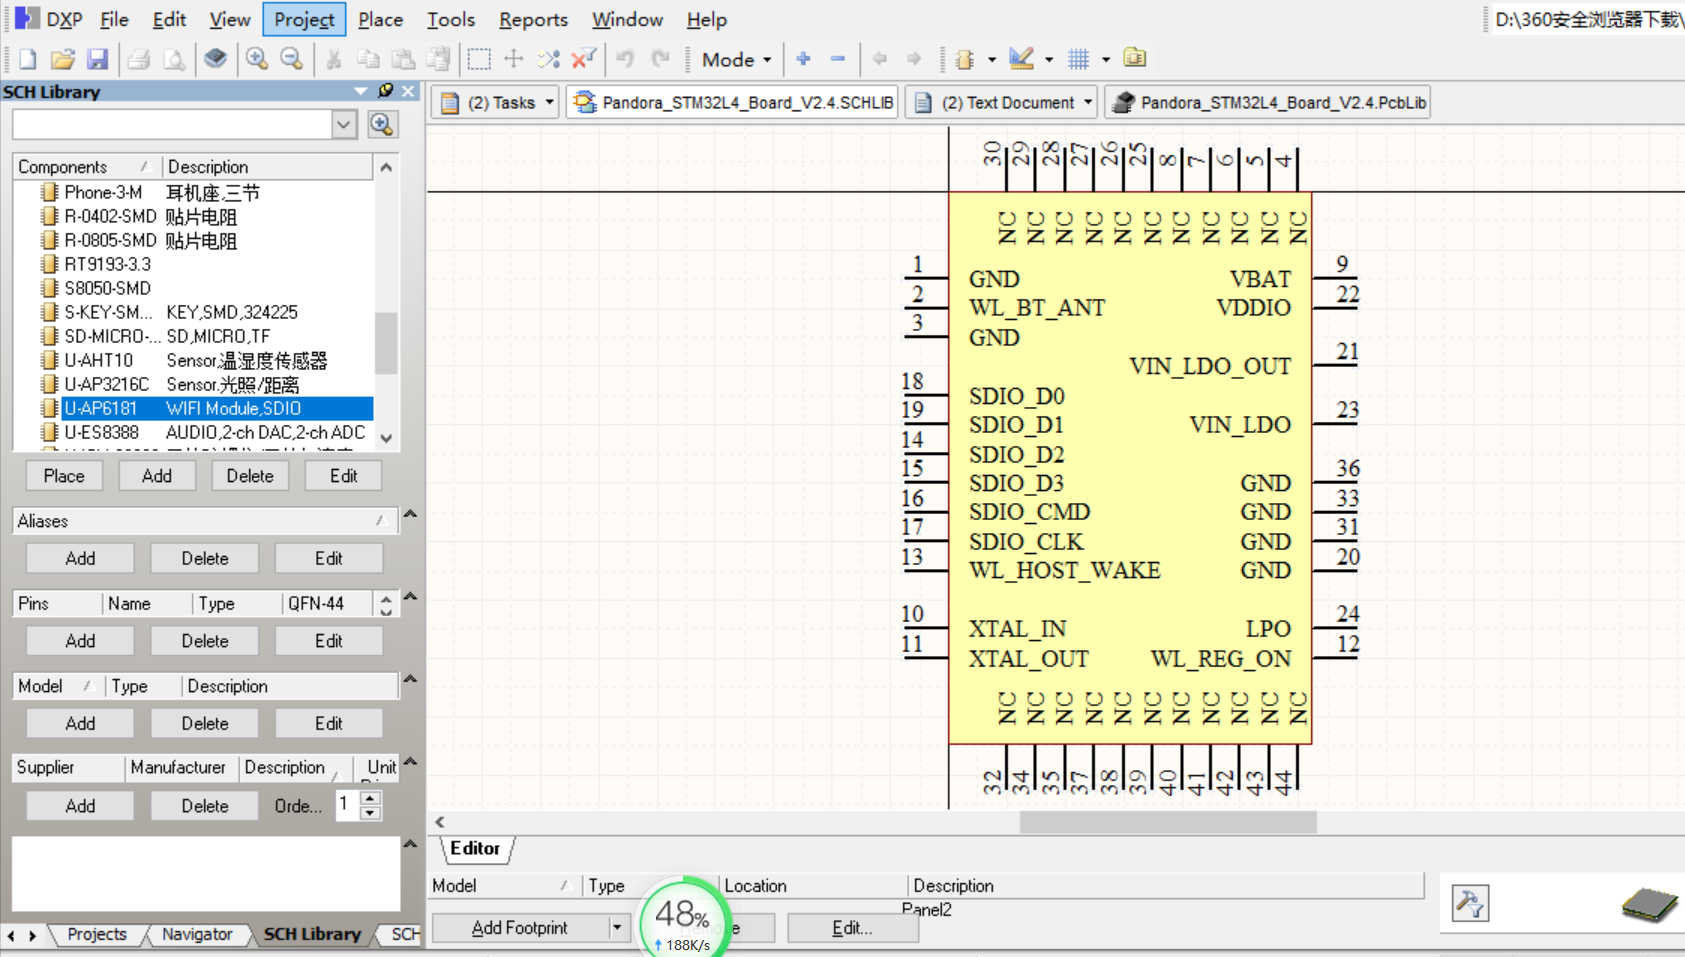
Task: Click the Add Footprint button
Action: click(x=519, y=928)
